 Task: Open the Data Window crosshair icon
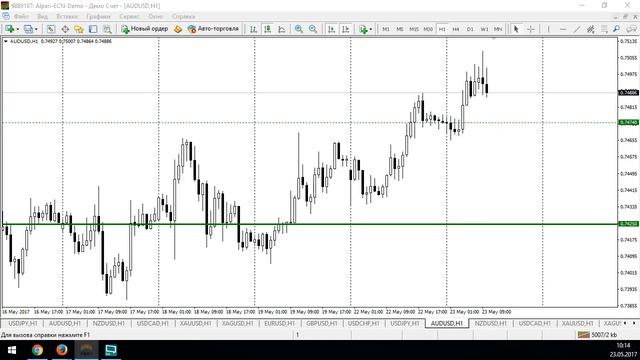point(65,29)
